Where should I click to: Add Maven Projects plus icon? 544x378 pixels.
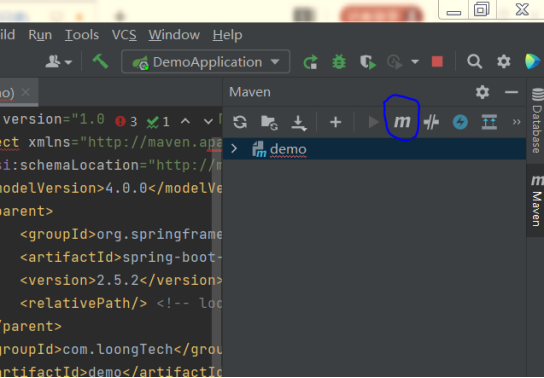pos(335,122)
